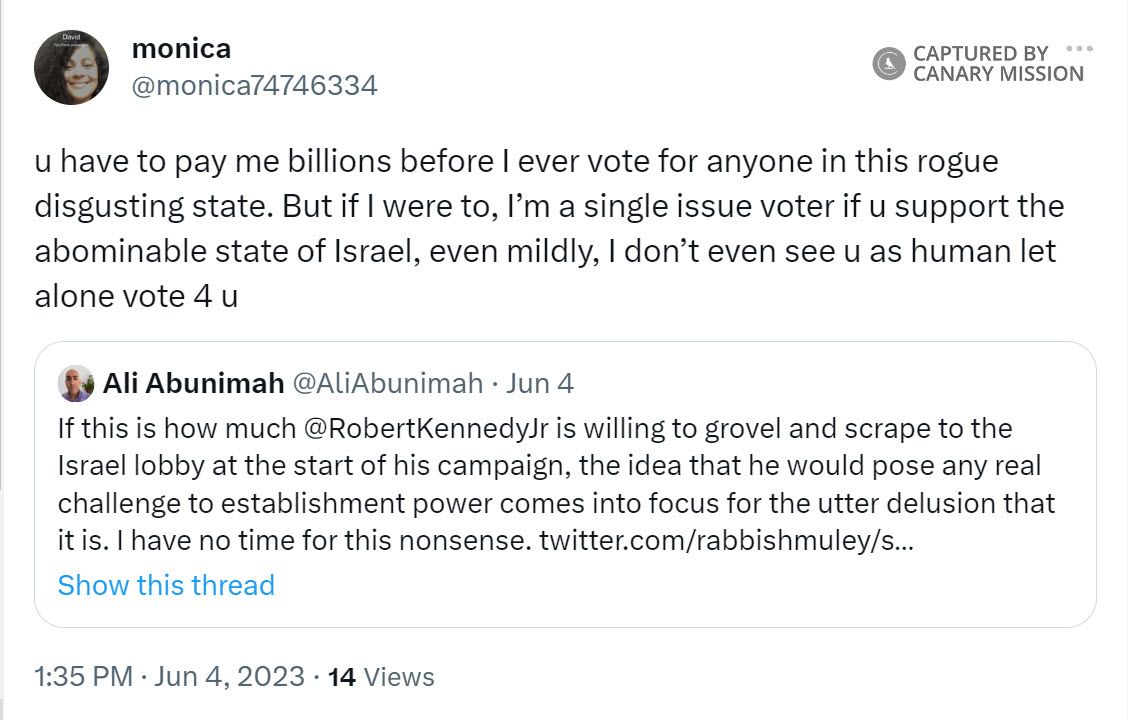The height and width of the screenshot is (720, 1130).
Task: Click the Ali Abunimah display name
Action: (191, 383)
